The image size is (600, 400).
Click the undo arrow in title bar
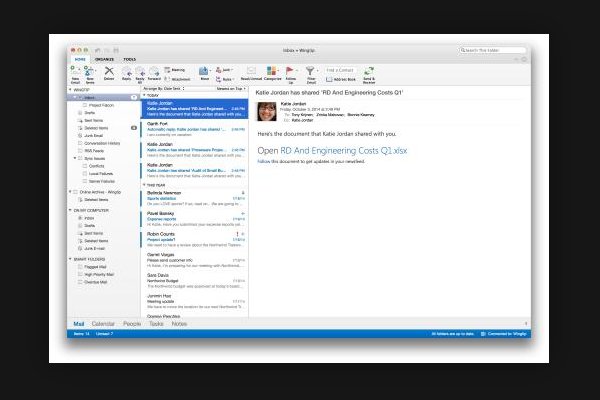98,50
